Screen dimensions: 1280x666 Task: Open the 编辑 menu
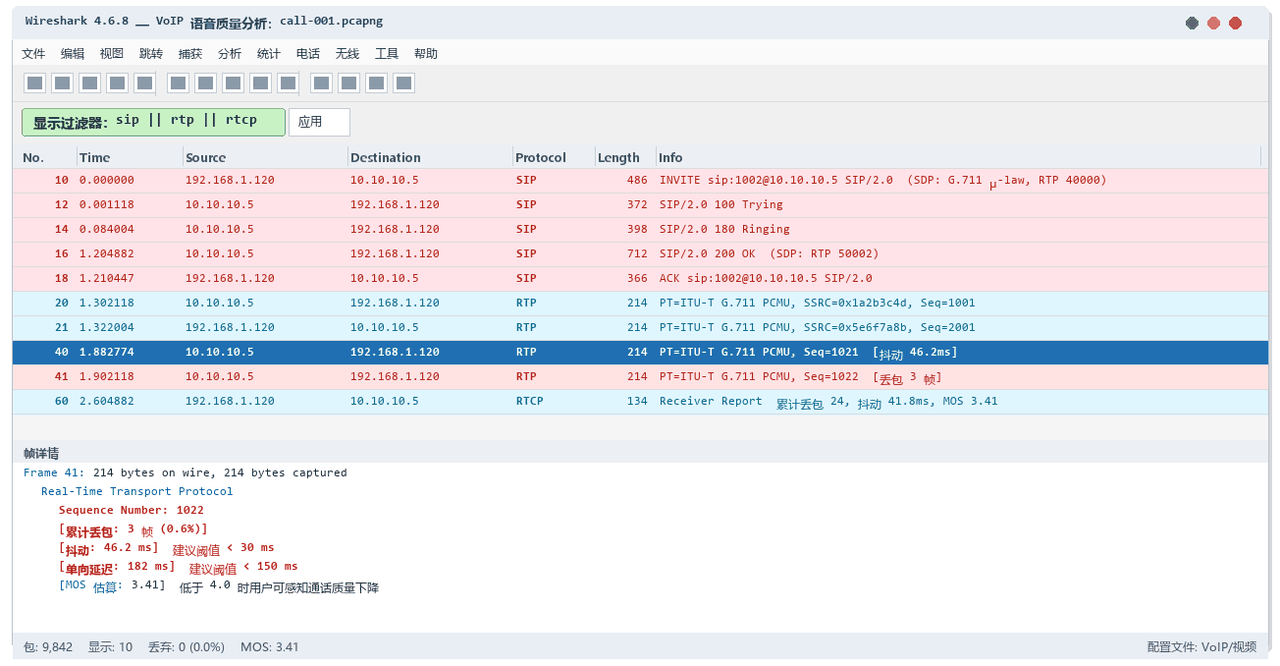[x=72, y=54]
